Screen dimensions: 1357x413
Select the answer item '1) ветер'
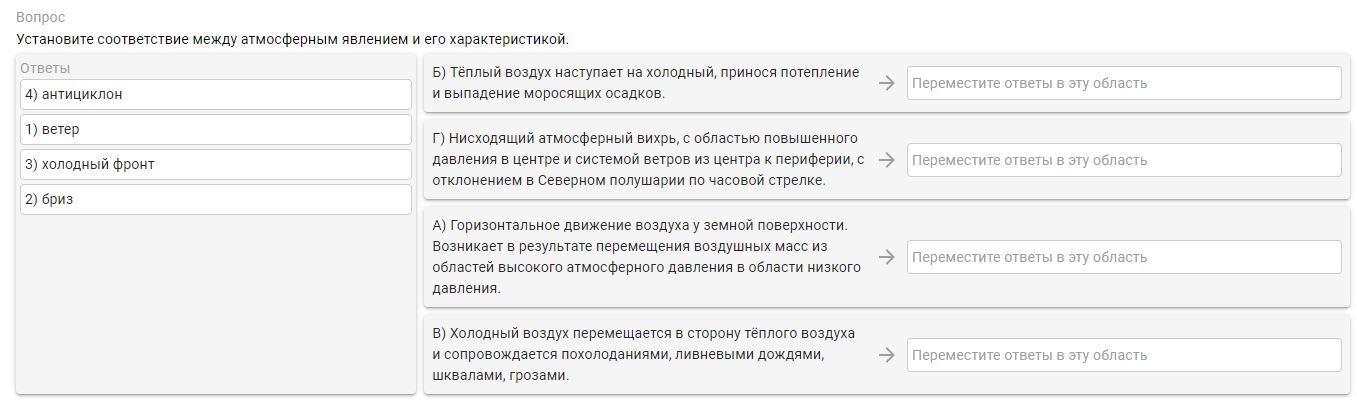pos(216,129)
